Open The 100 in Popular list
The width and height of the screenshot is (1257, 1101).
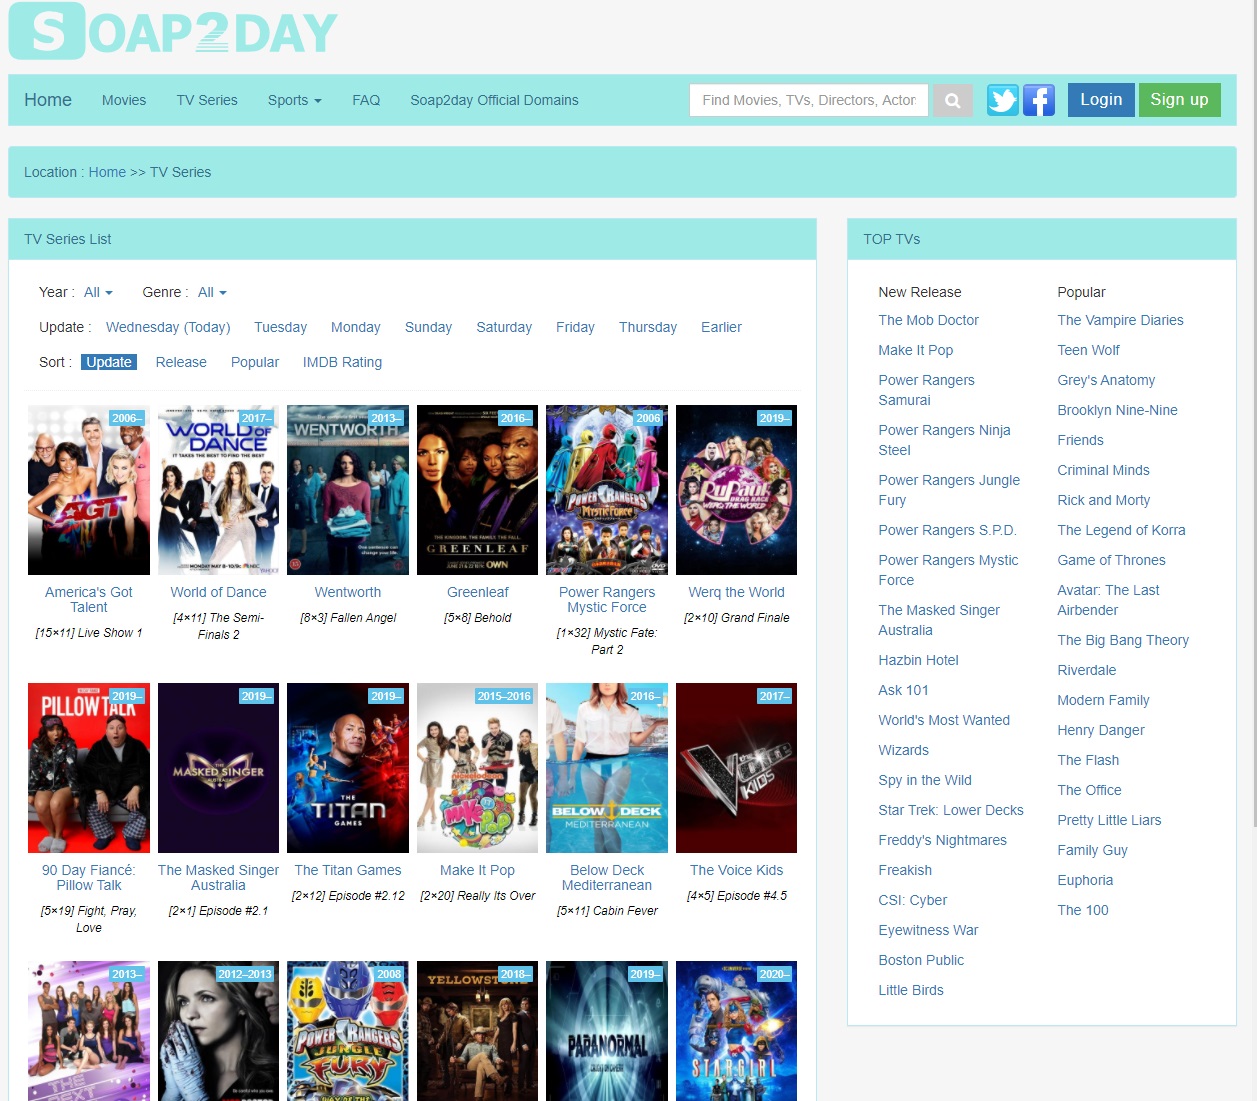pyautogui.click(x=1083, y=910)
